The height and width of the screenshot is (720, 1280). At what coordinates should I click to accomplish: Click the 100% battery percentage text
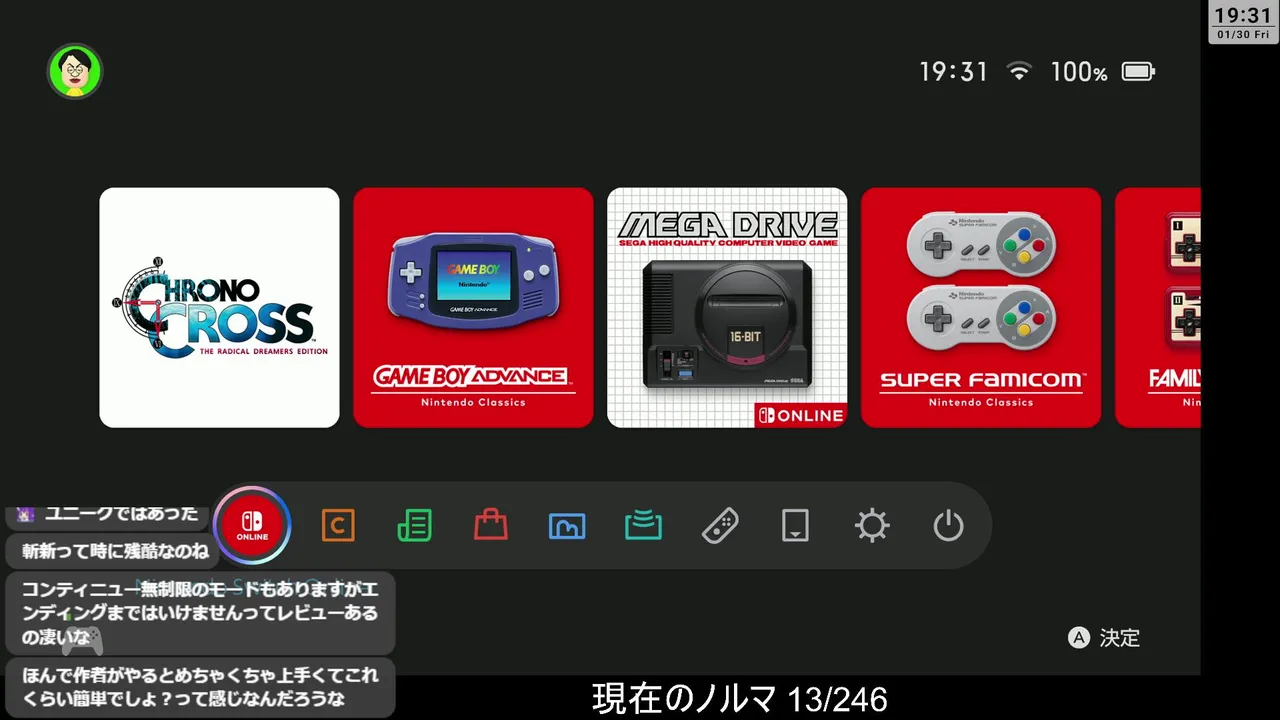tap(1079, 72)
